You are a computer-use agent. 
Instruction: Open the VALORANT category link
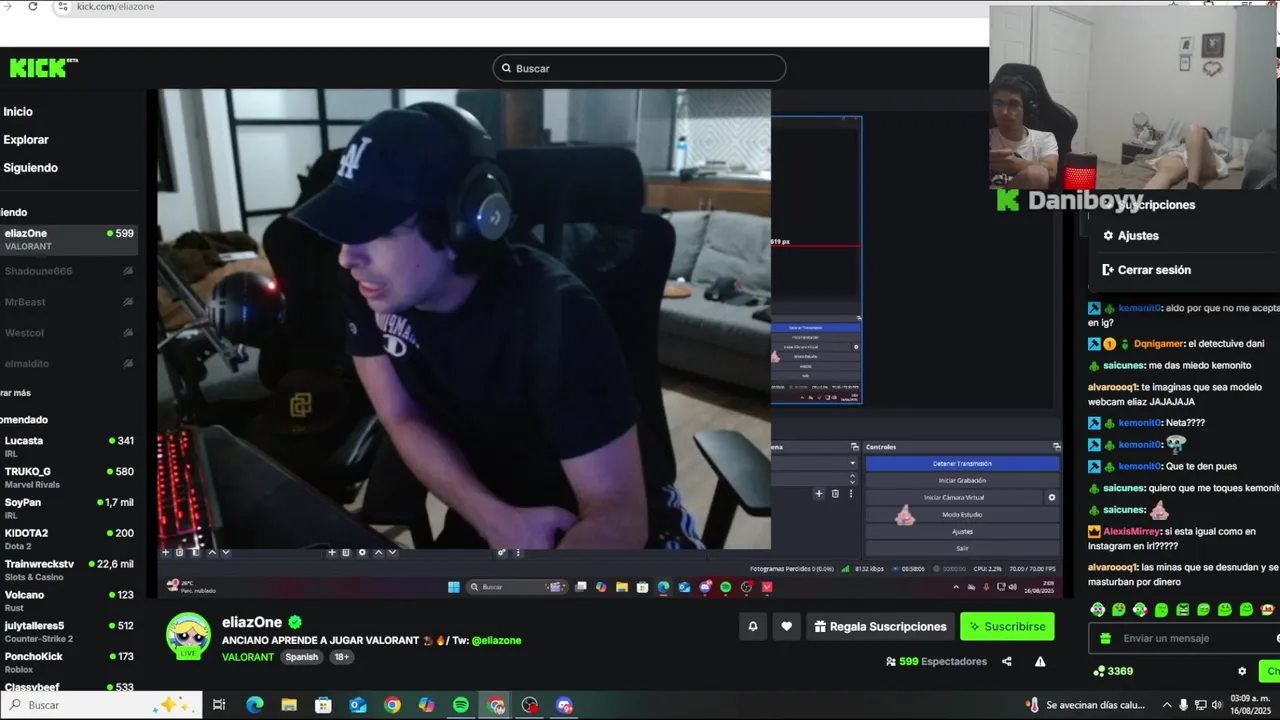[248, 657]
